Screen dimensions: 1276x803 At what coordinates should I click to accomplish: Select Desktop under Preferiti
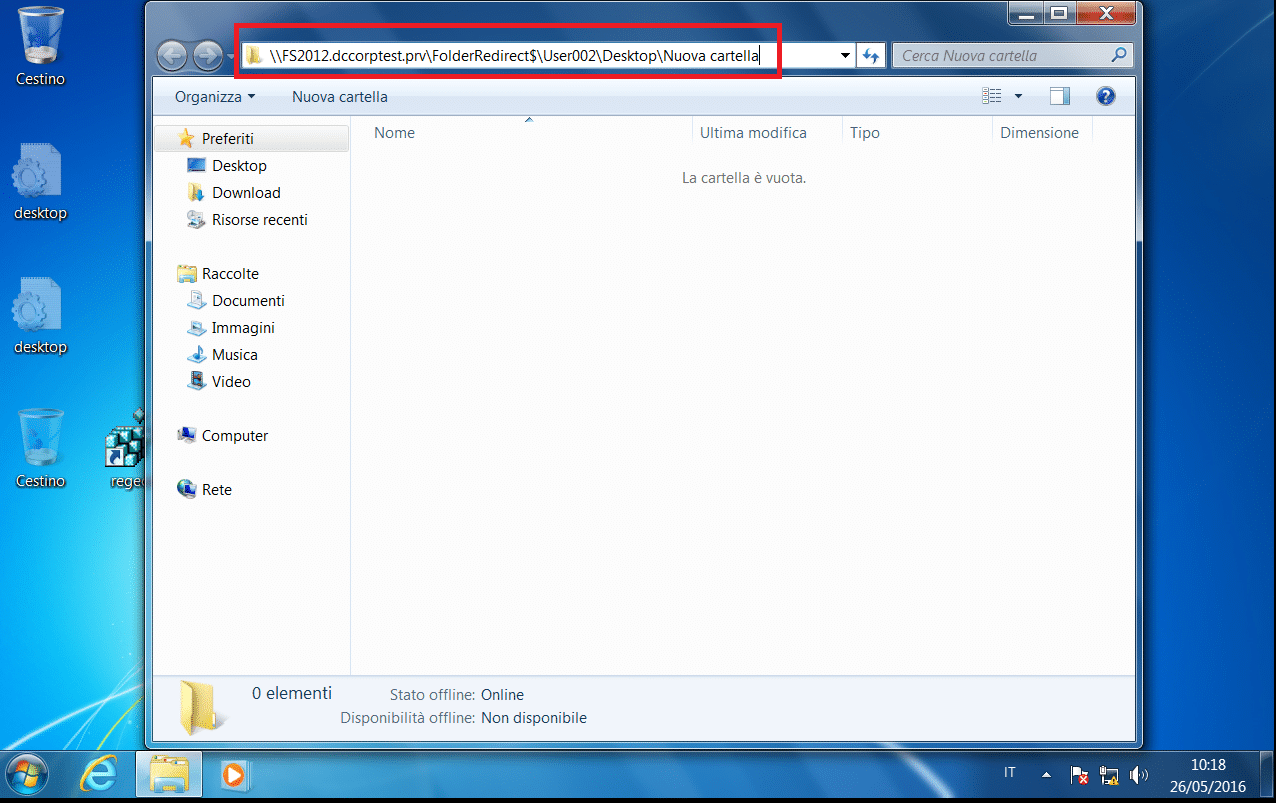tap(239, 166)
